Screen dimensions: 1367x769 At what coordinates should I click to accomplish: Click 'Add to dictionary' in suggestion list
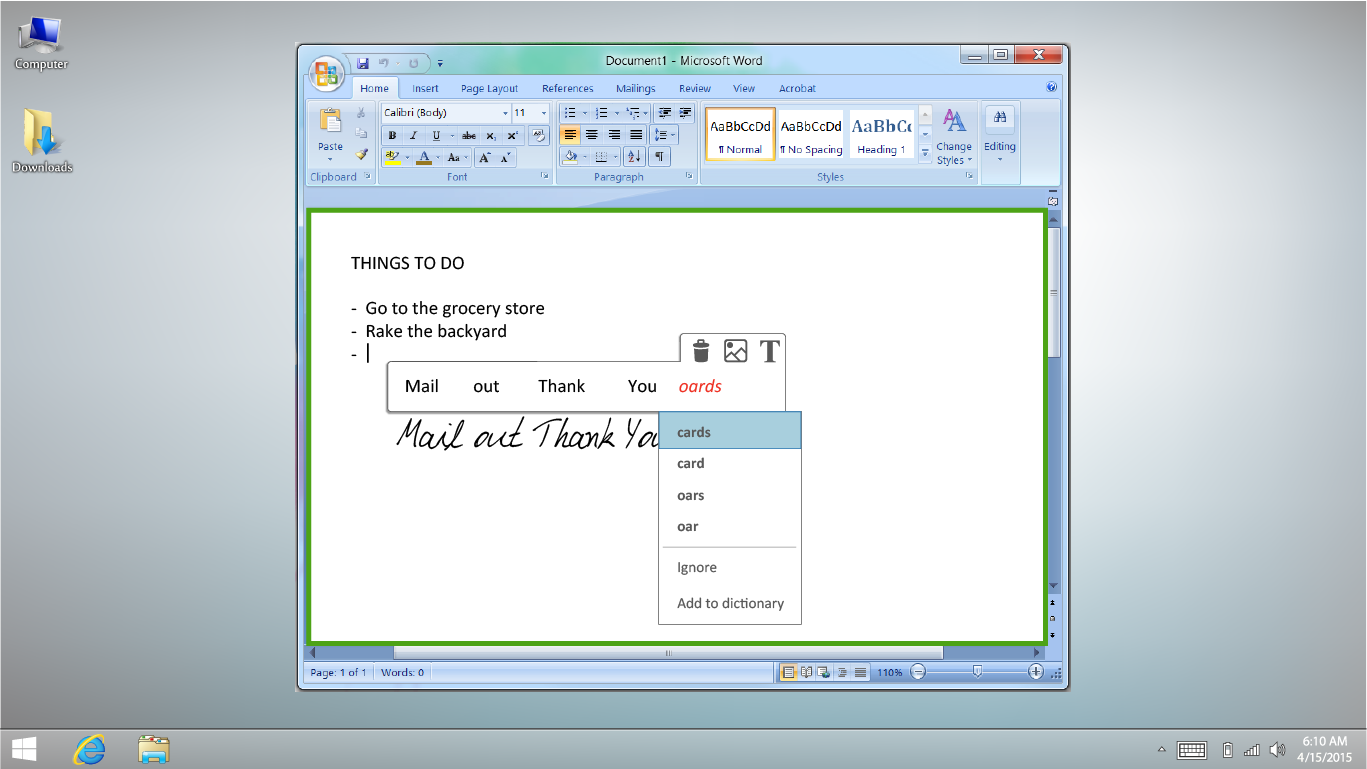[730, 603]
